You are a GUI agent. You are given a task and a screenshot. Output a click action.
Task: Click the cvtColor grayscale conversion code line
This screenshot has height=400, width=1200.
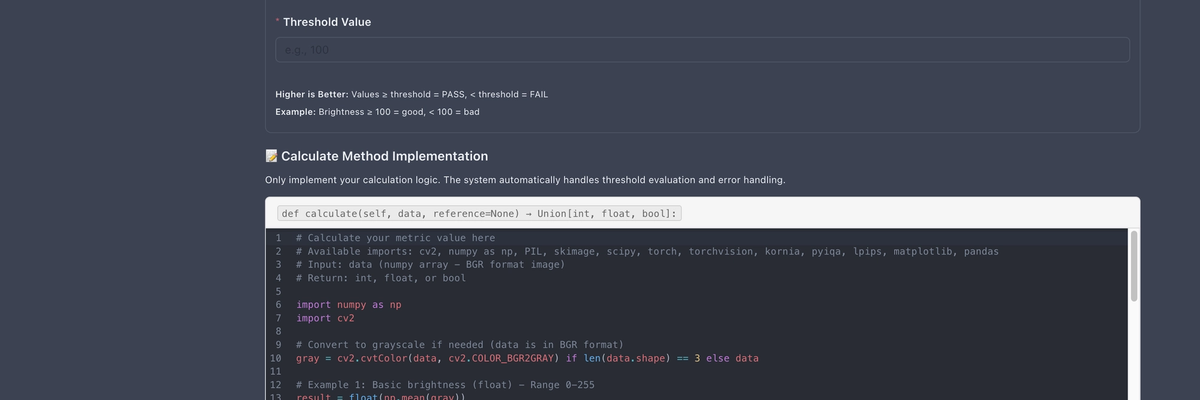[530, 358]
